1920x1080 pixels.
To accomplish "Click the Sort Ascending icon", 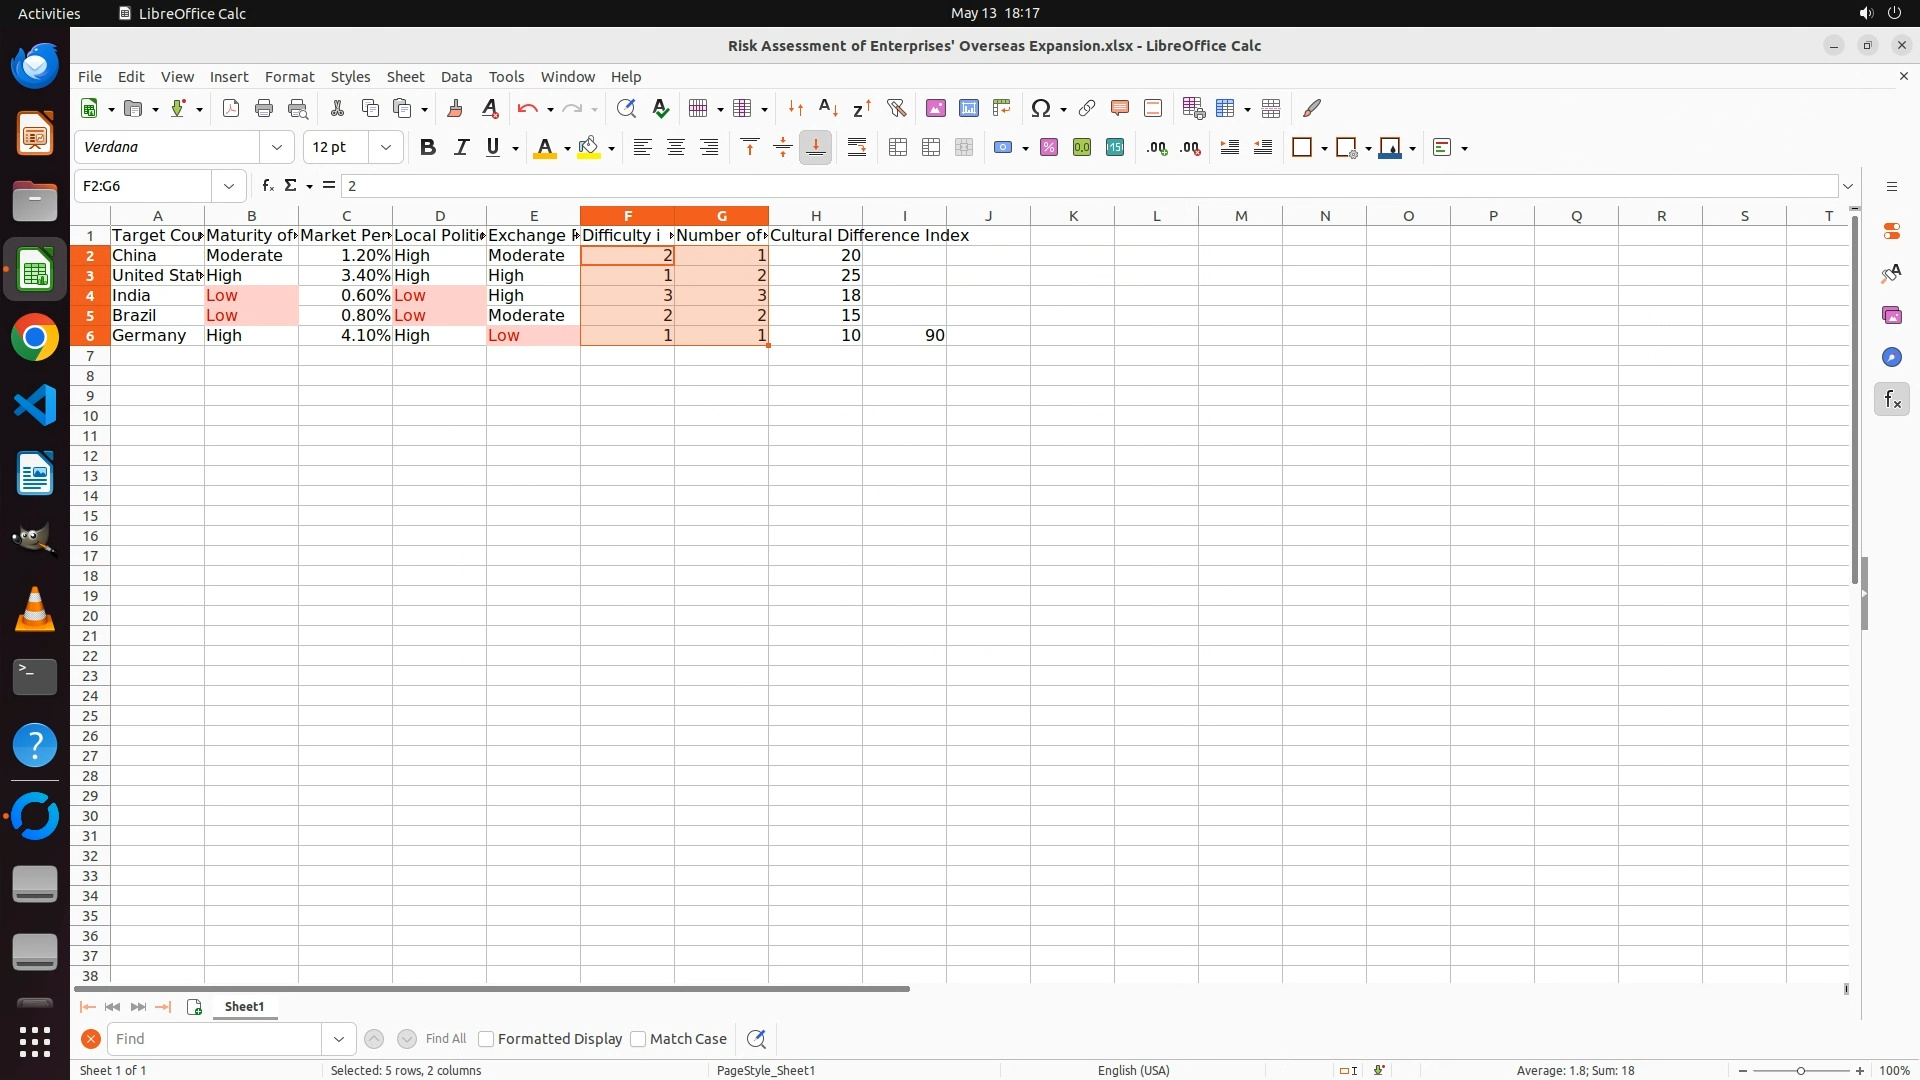I will pyautogui.click(x=827, y=108).
